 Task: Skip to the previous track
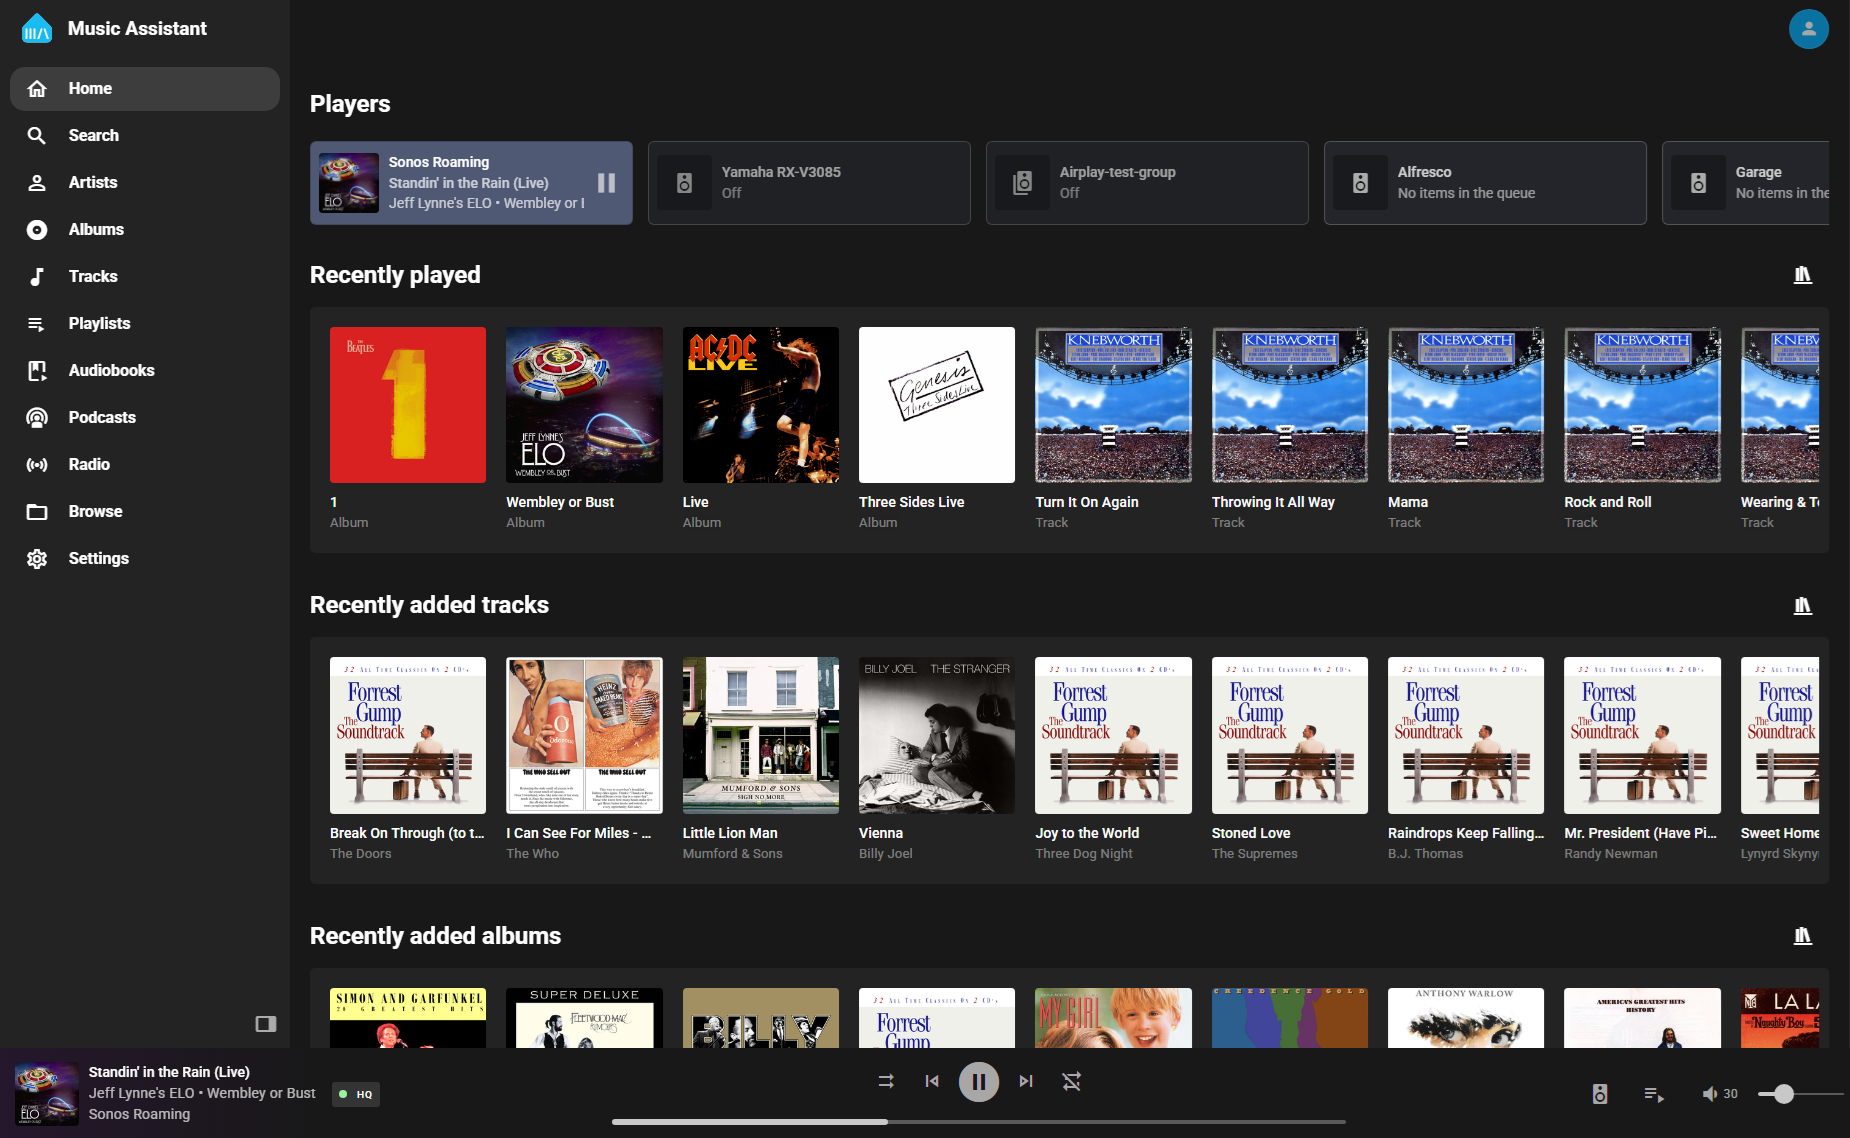point(932,1081)
